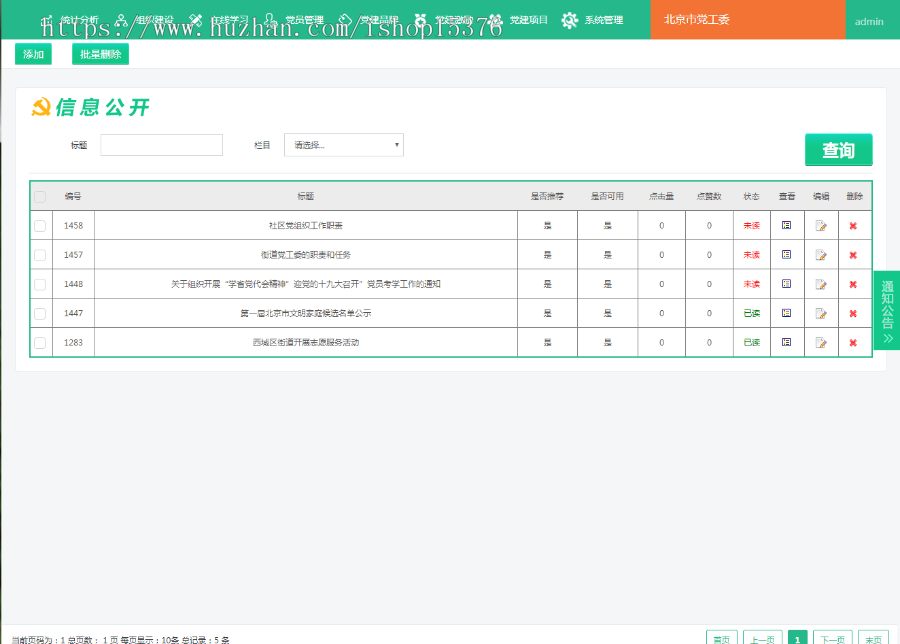Click the 点击量 column header
900x644 pixels.
[x=661, y=196]
